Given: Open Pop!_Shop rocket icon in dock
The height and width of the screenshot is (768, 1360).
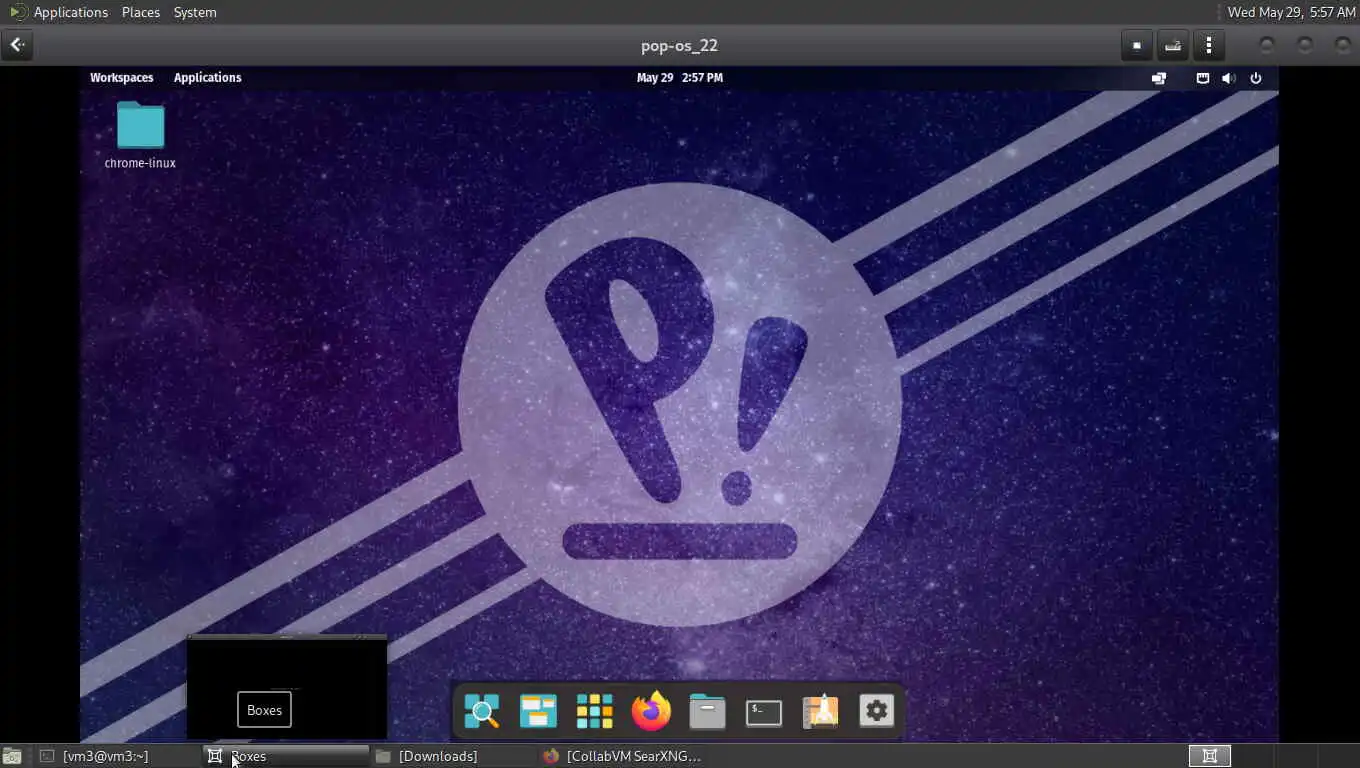Looking at the screenshot, I should (x=820, y=711).
